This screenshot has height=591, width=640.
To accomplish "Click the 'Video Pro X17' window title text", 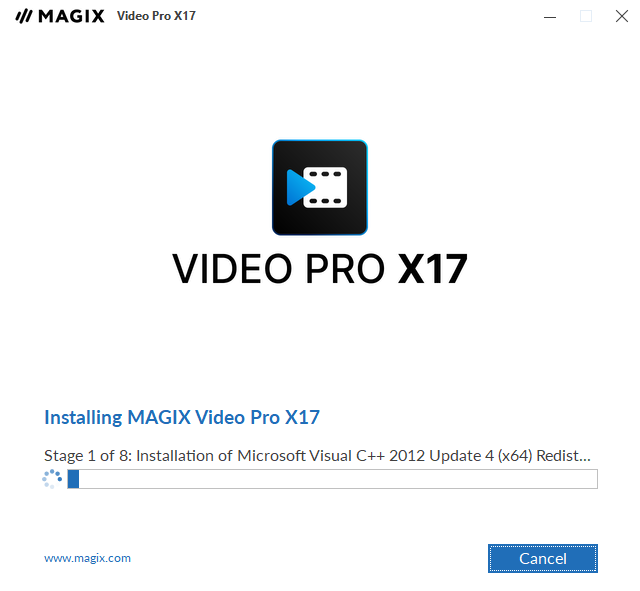I will pyautogui.click(x=156, y=16).
